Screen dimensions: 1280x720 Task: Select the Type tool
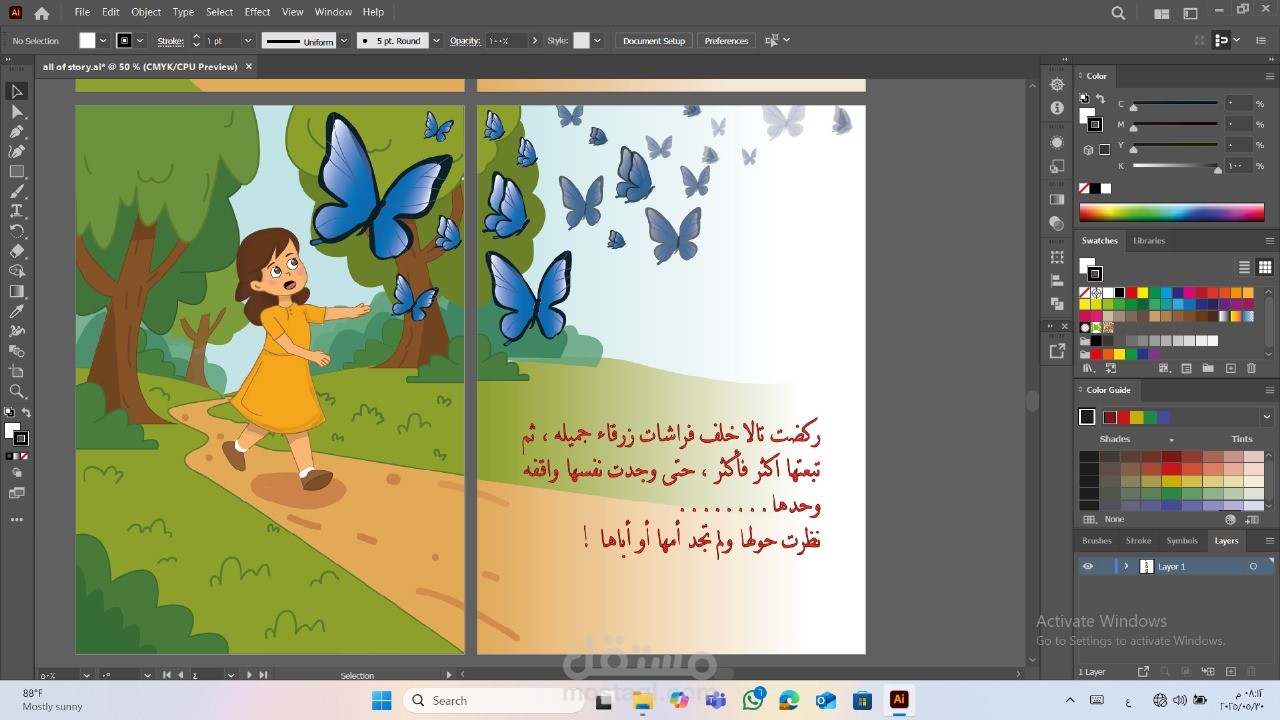[x=17, y=211]
